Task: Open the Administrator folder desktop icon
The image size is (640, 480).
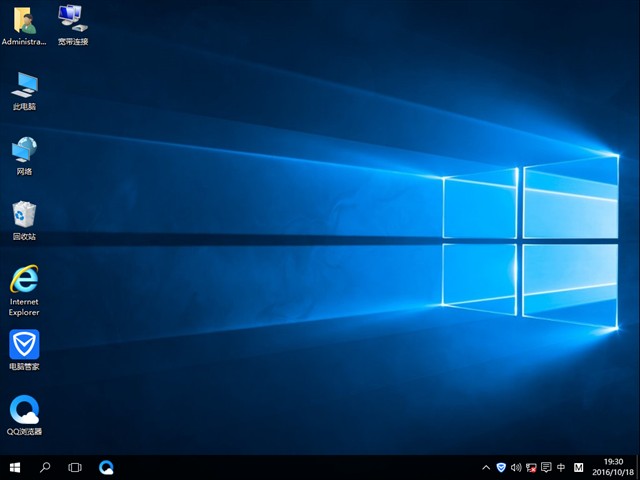Action: (24, 22)
